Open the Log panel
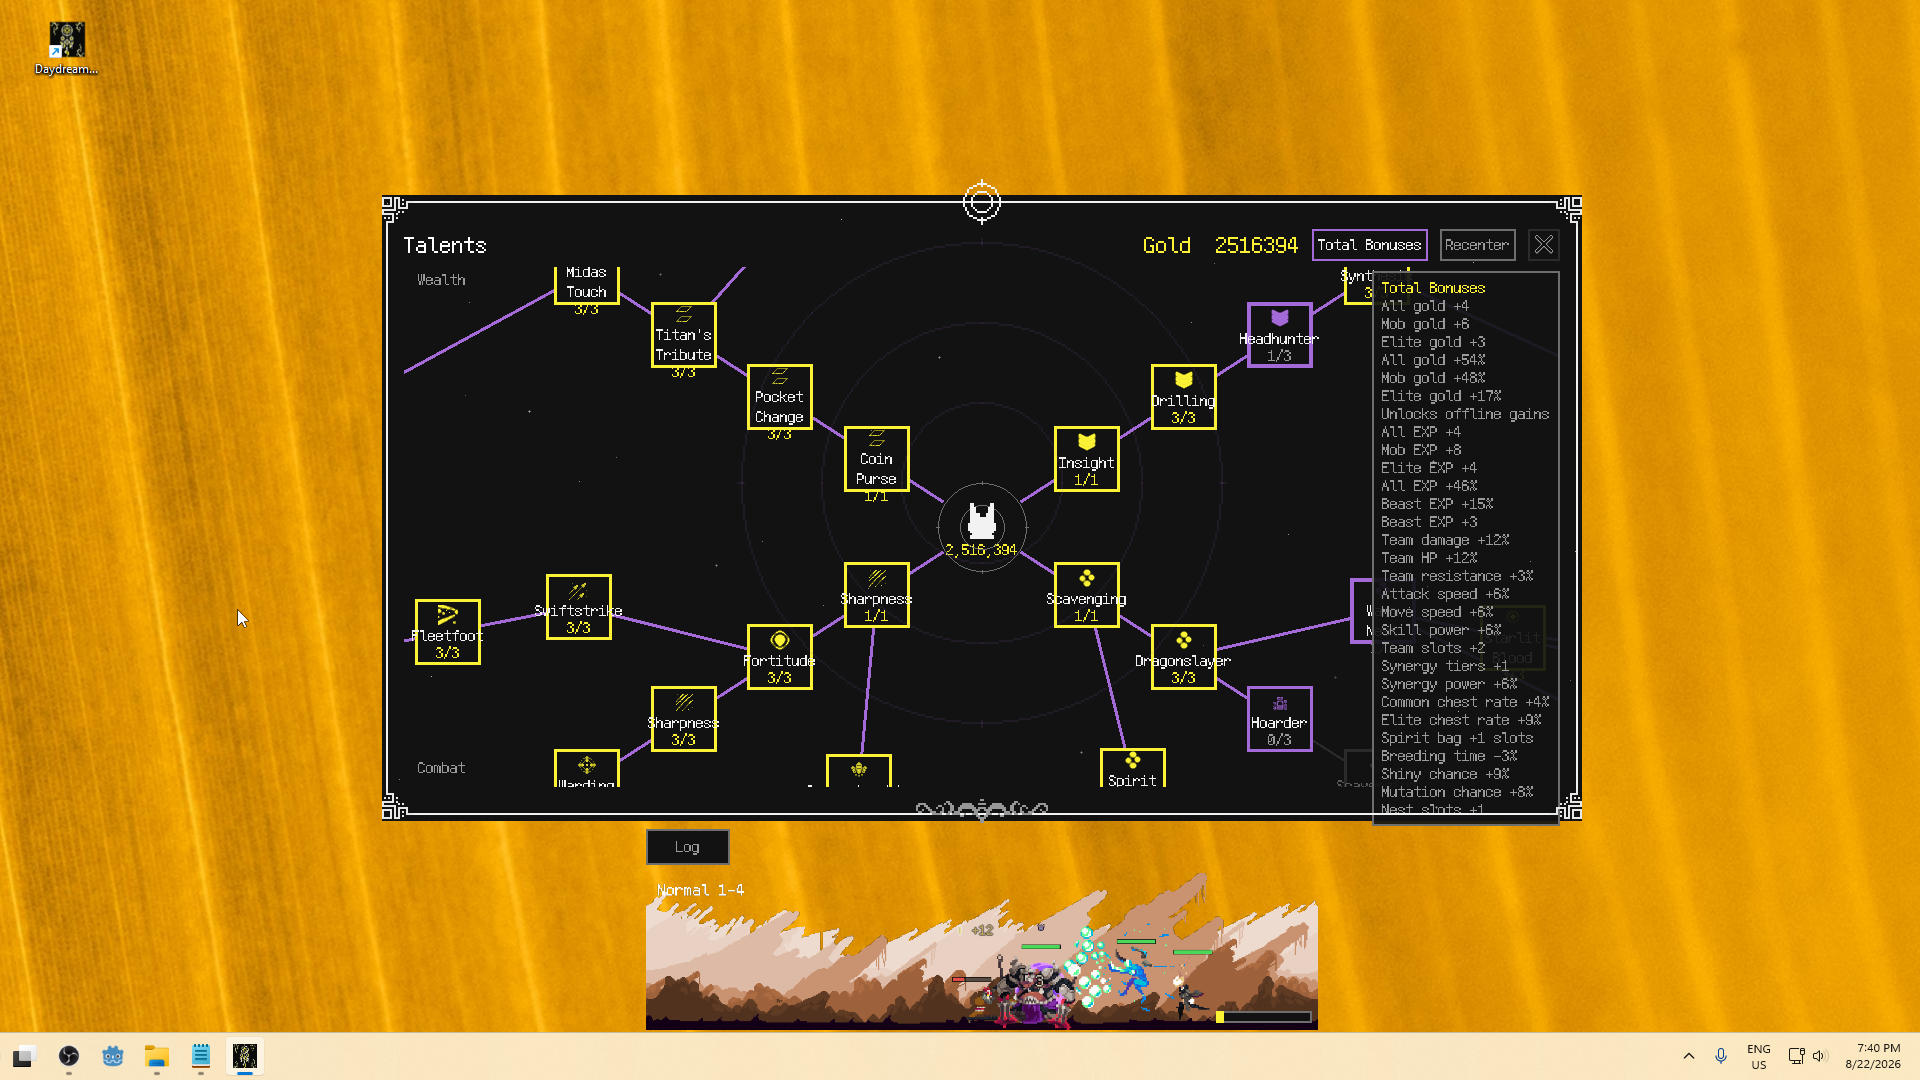Viewport: 1920px width, 1080px height. (687, 847)
